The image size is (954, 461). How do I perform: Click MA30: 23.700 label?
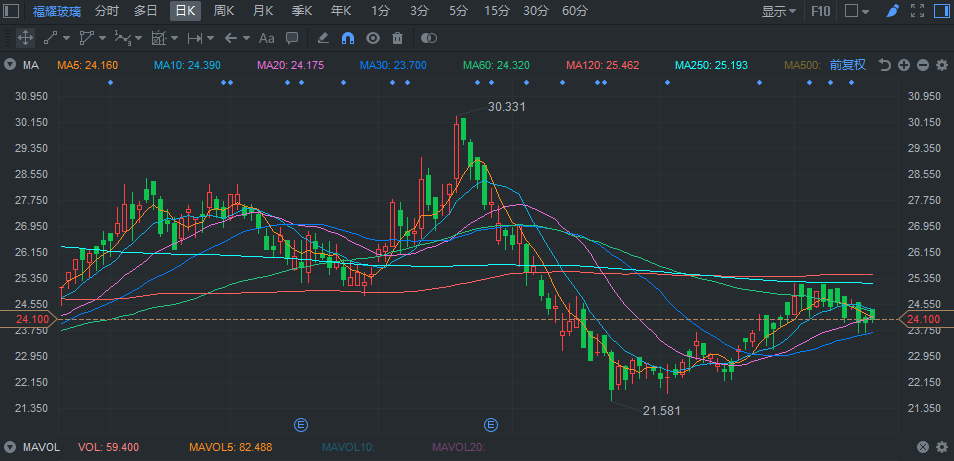point(393,65)
